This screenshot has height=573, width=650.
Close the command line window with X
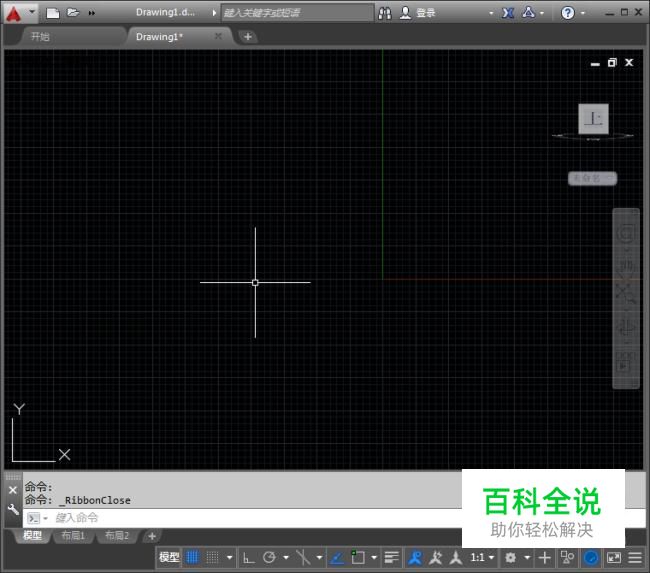(13, 490)
